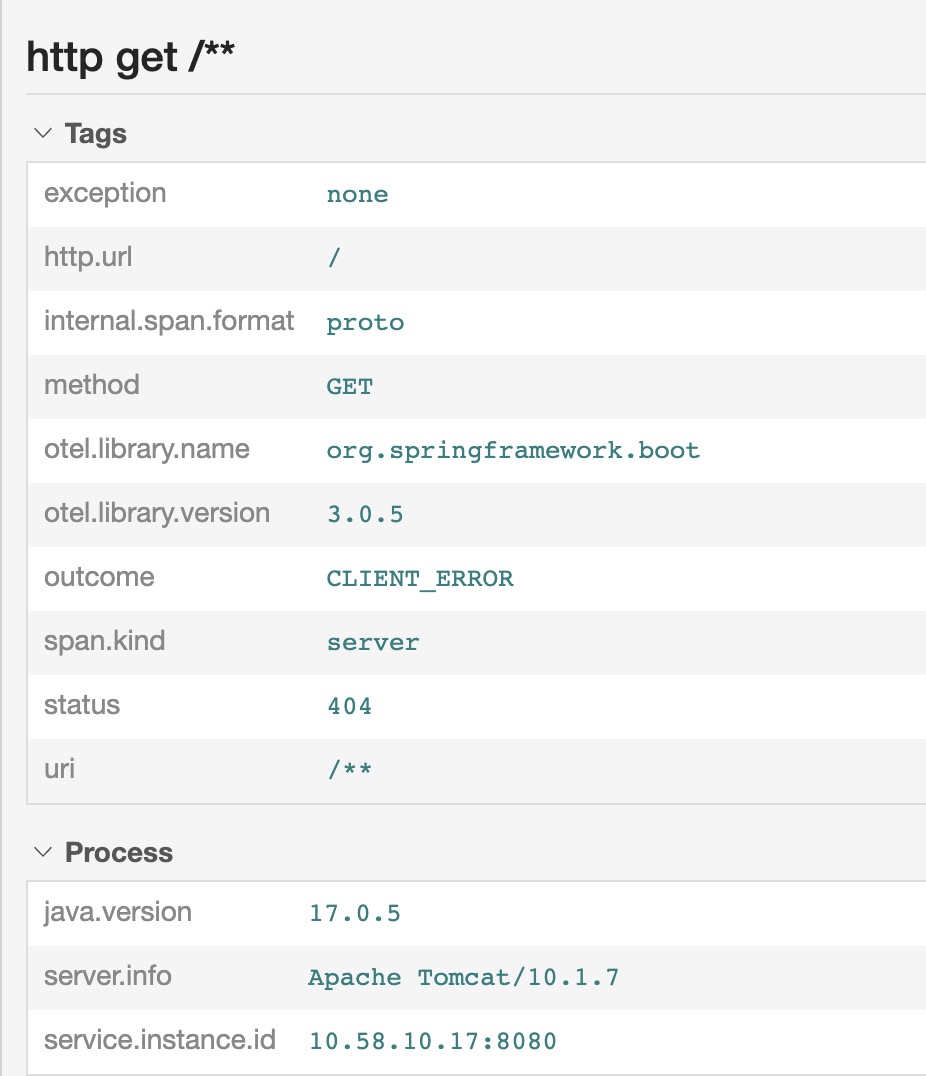926x1076 pixels.
Task: Click the span.kind value server
Action: pos(373,642)
